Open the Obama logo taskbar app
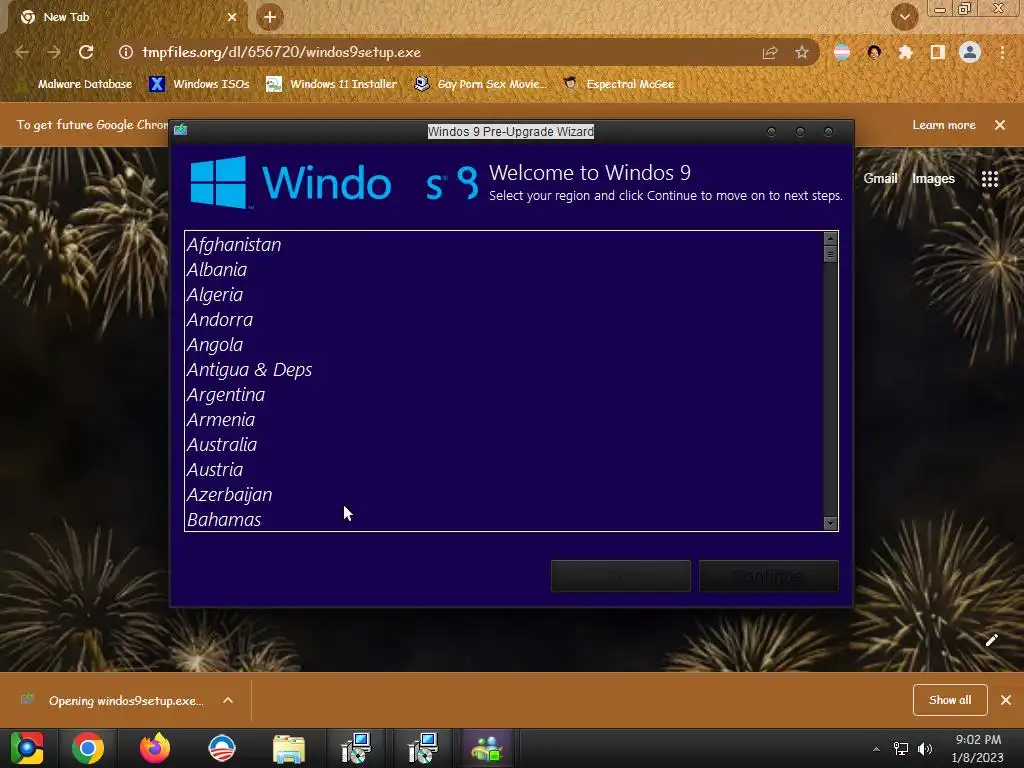Image resolution: width=1024 pixels, height=768 pixels. [222, 748]
